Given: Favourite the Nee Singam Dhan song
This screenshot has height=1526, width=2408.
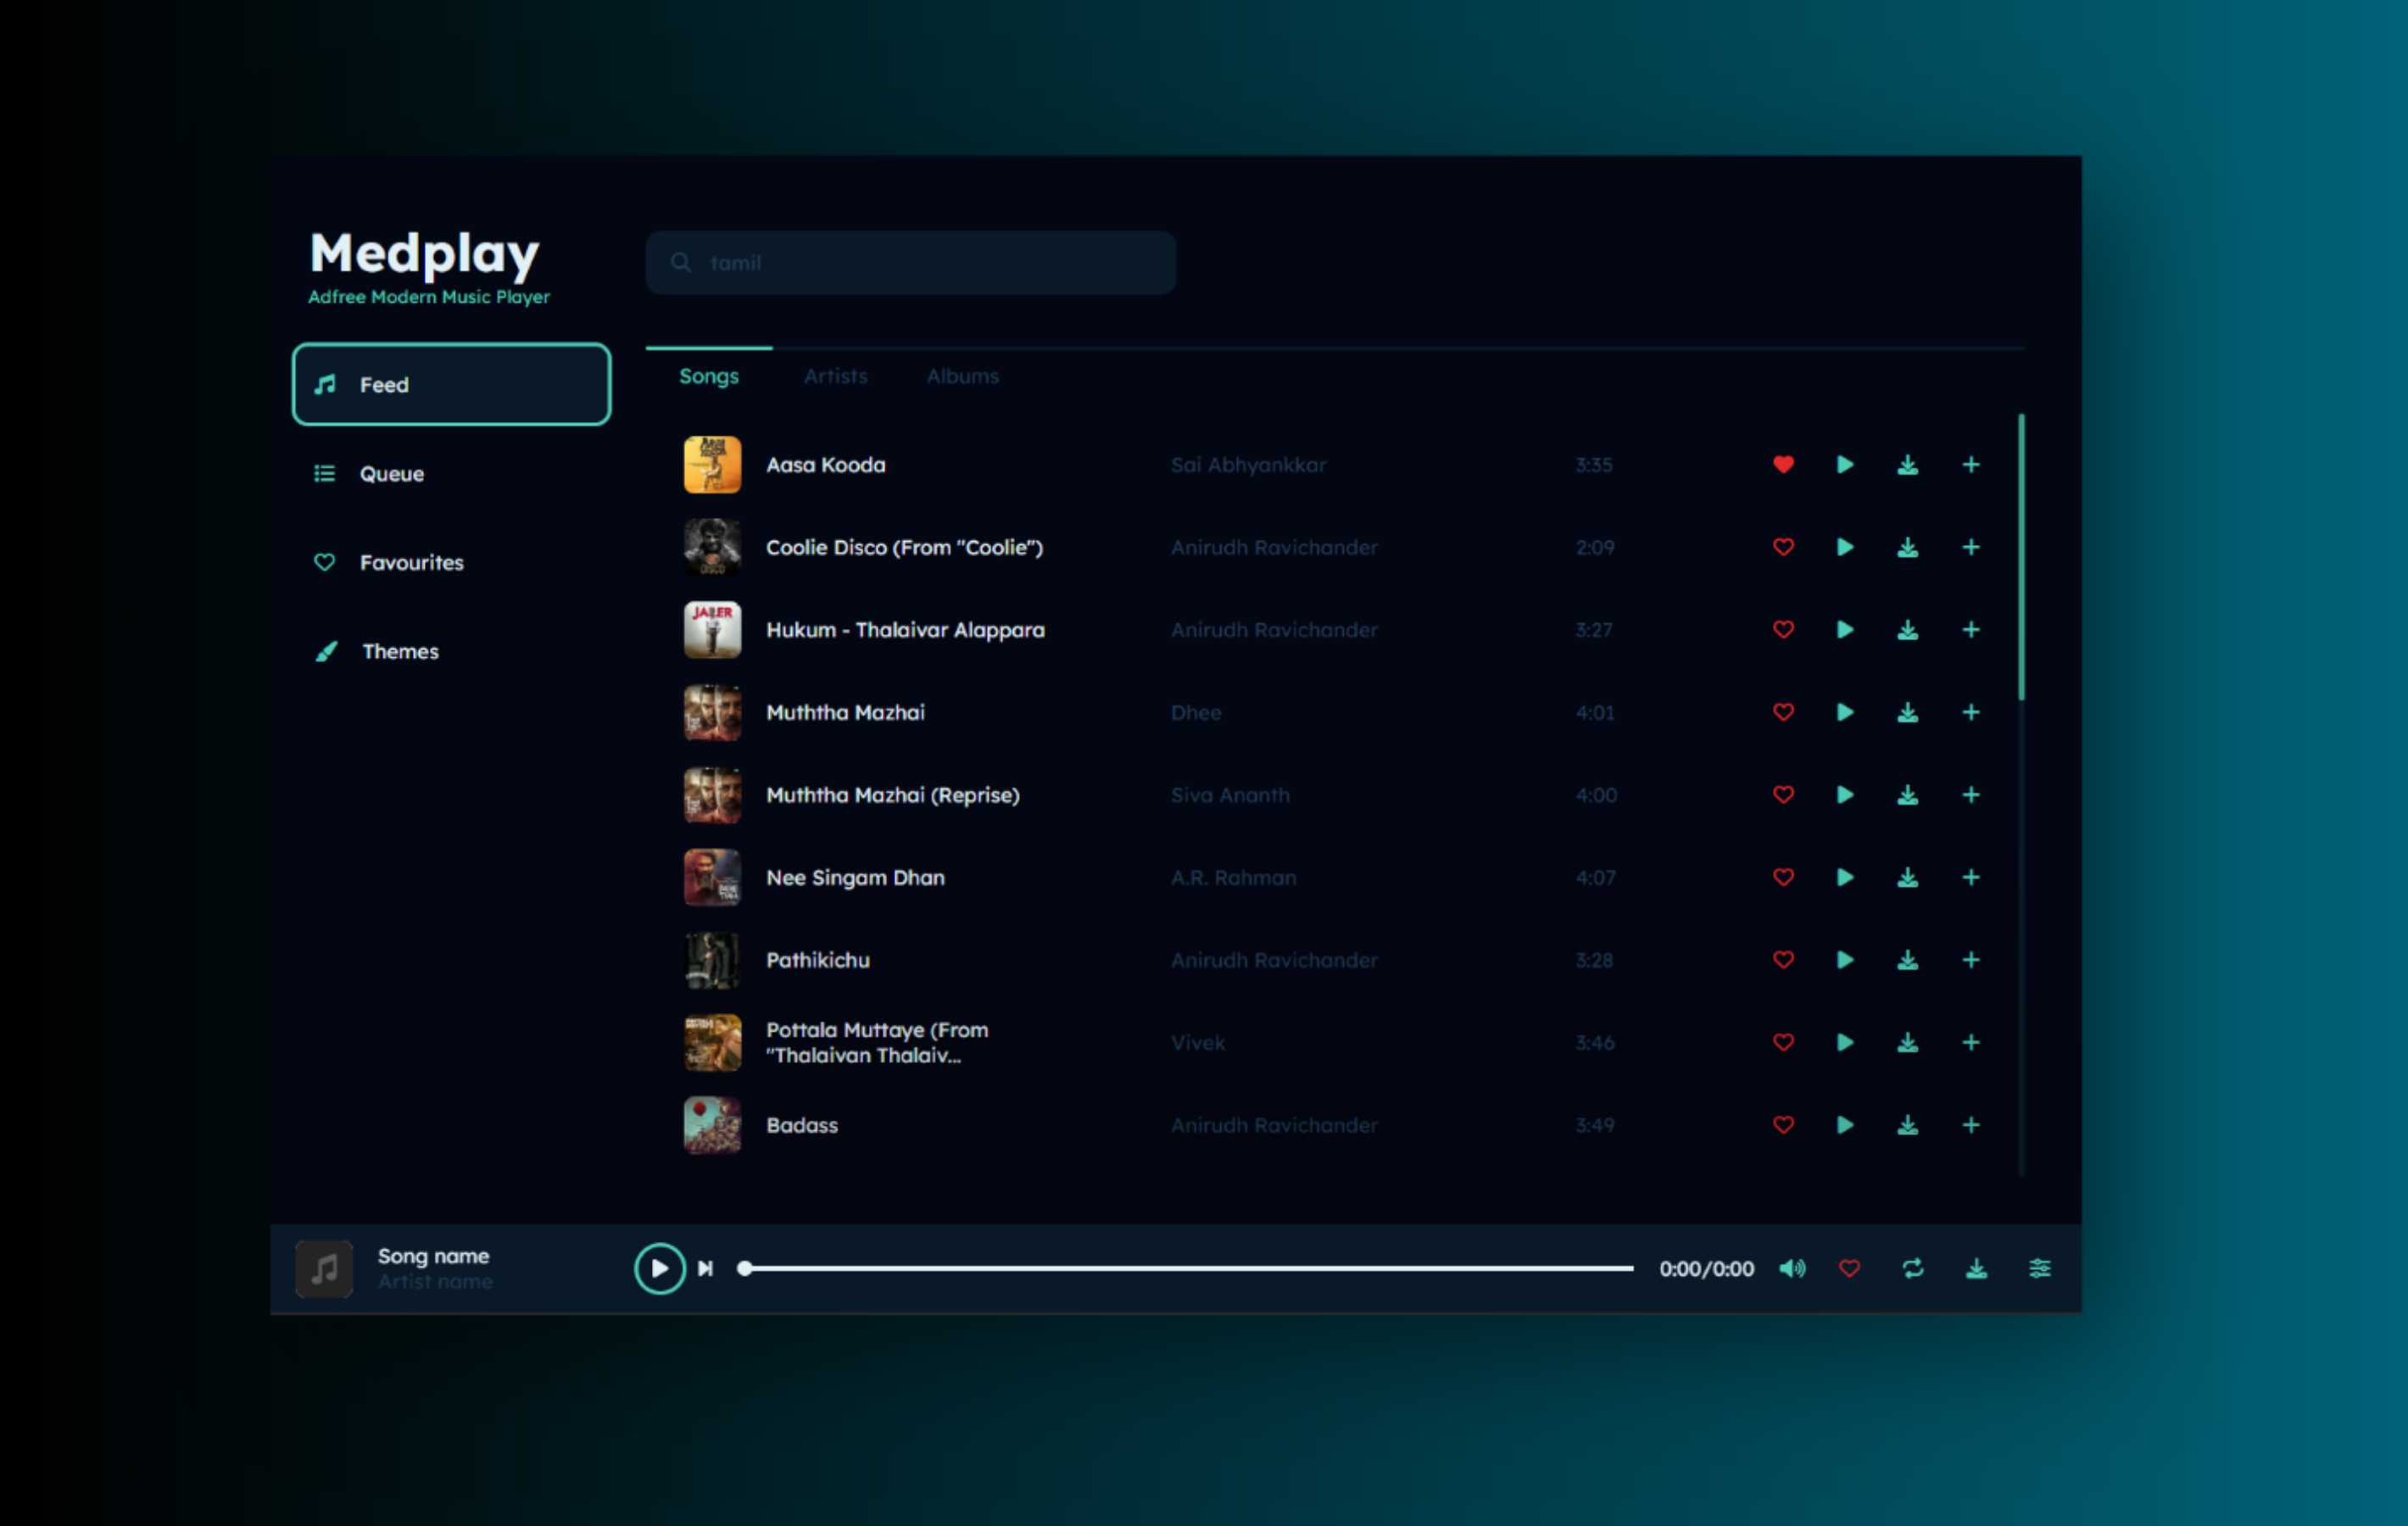Looking at the screenshot, I should (1783, 877).
